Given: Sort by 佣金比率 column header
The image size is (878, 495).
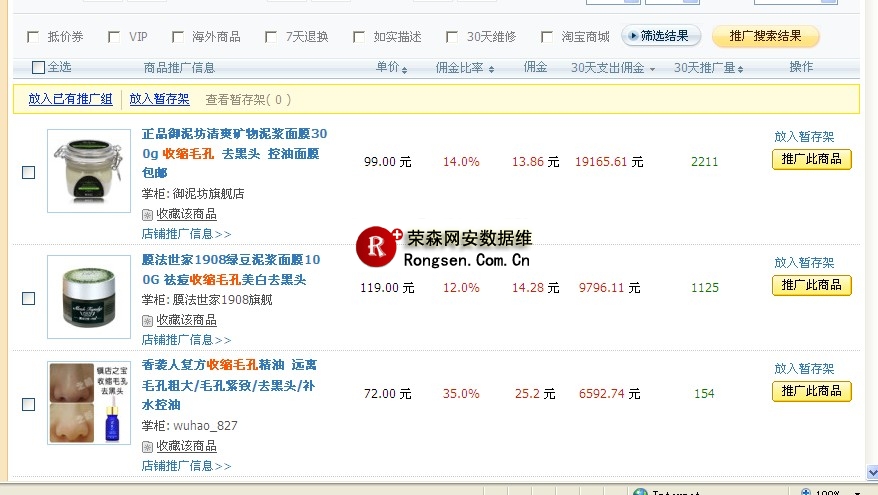Looking at the screenshot, I should click(465, 68).
